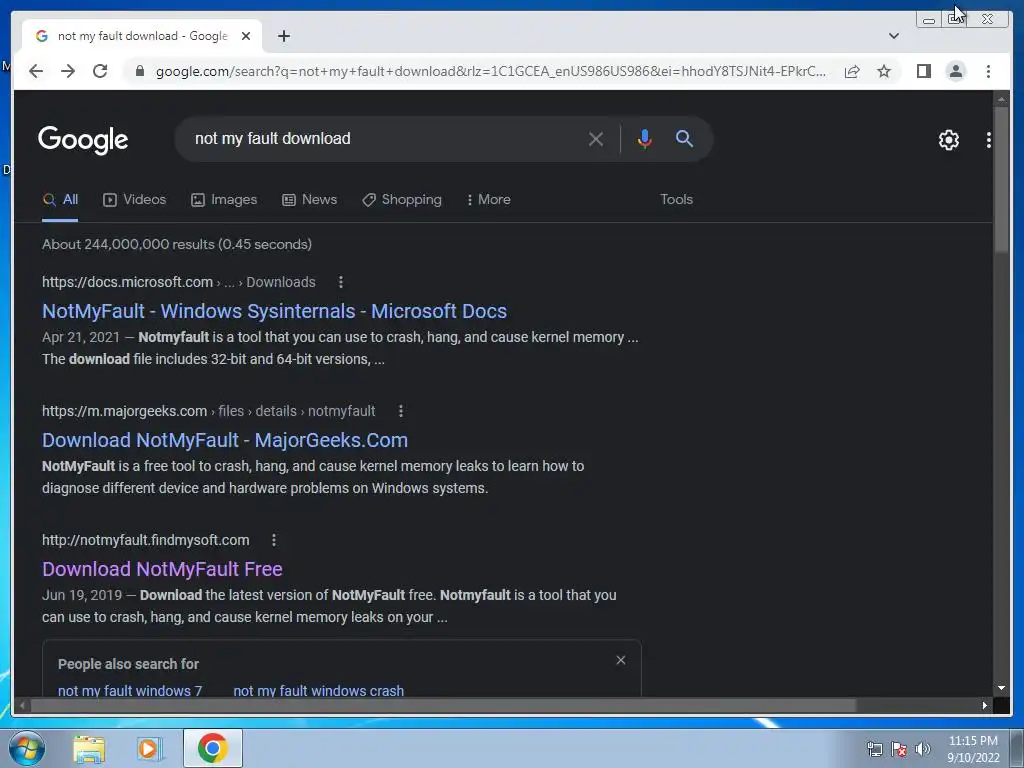Screen dimensions: 1024x768
Task: Open NotMyFault Windows Sysinternals Microsoft Docs link
Action: coord(274,312)
